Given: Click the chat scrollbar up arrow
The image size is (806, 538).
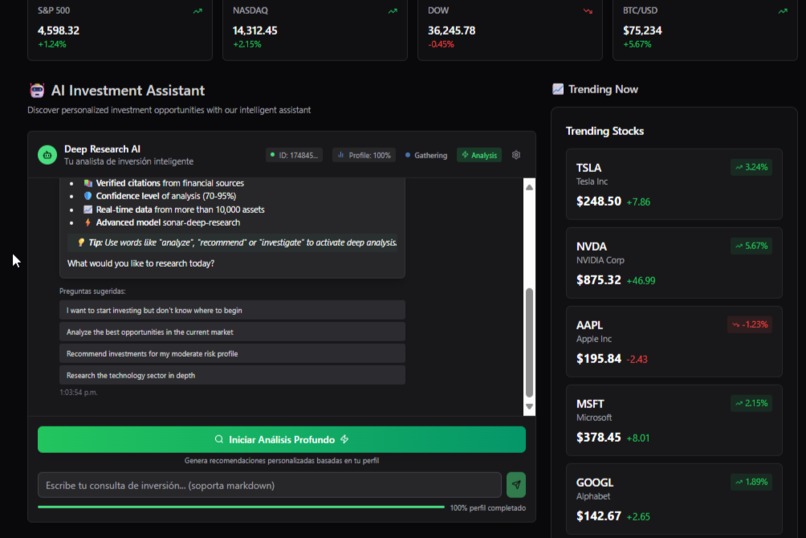Looking at the screenshot, I should tap(529, 187).
